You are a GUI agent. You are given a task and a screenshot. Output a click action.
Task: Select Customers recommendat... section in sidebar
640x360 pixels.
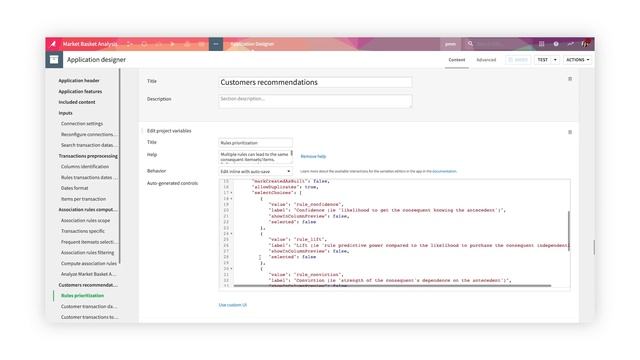coord(88,285)
